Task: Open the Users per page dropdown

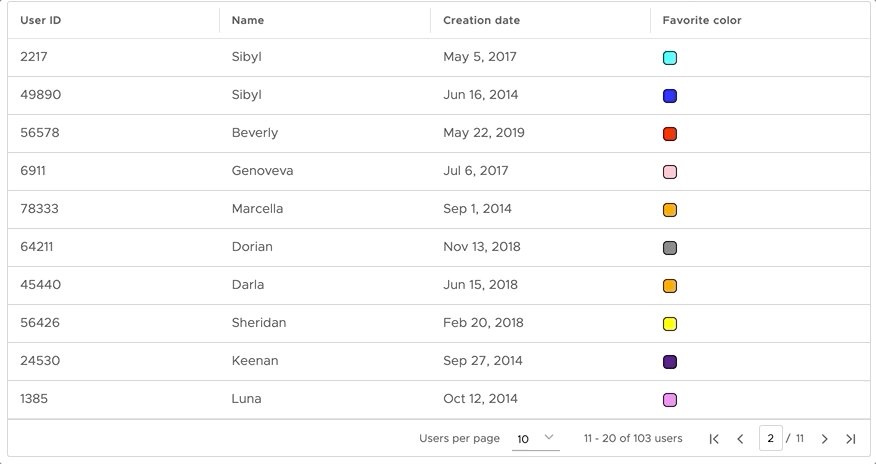Action: pos(536,439)
